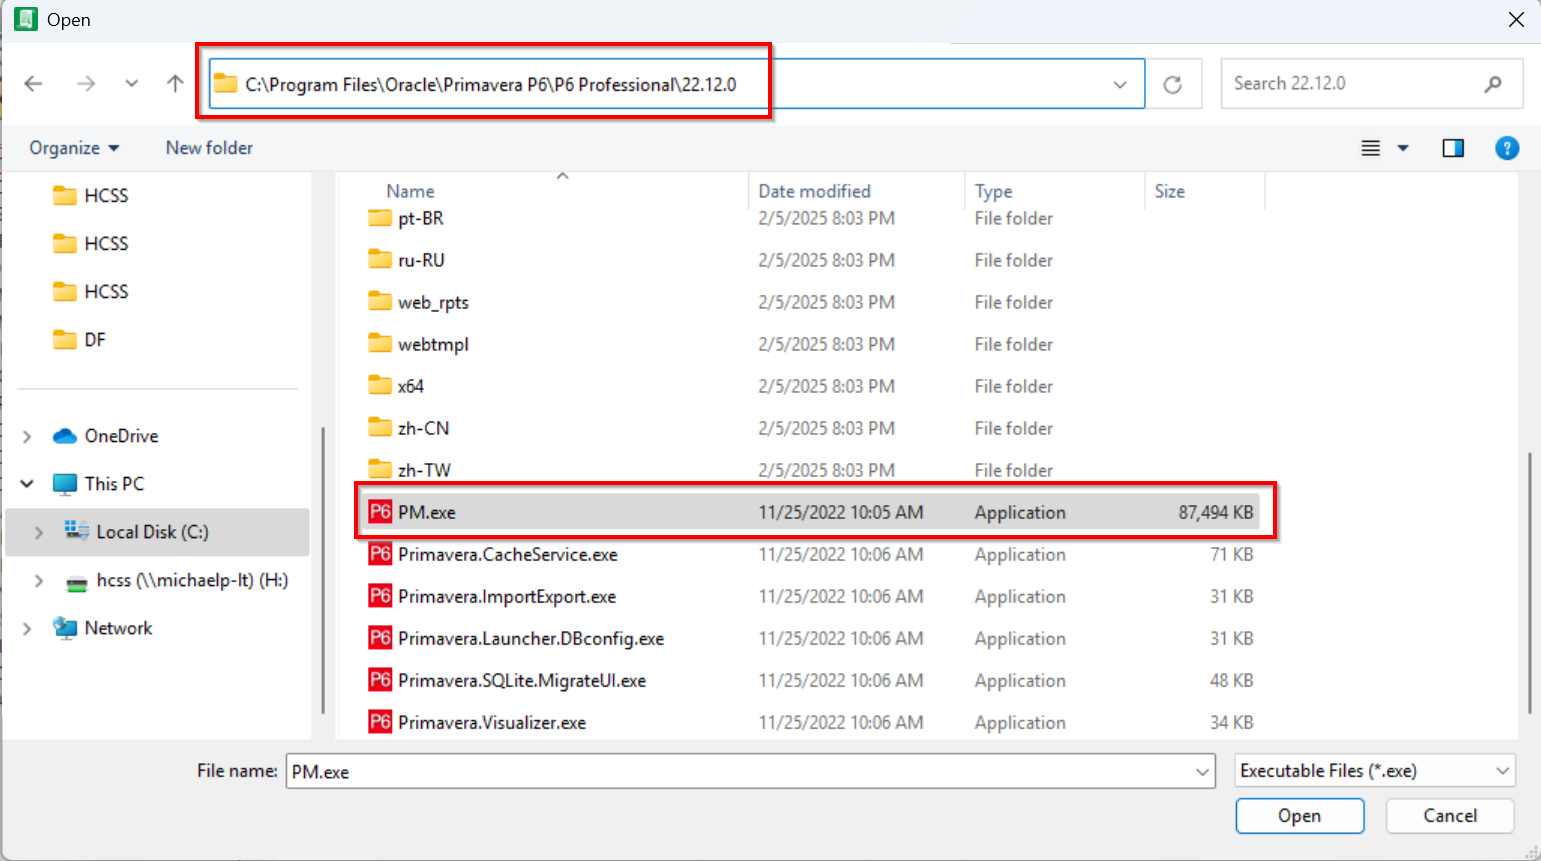Select the DF folder in sidebar
The width and height of the screenshot is (1541, 861).
[x=80, y=340]
